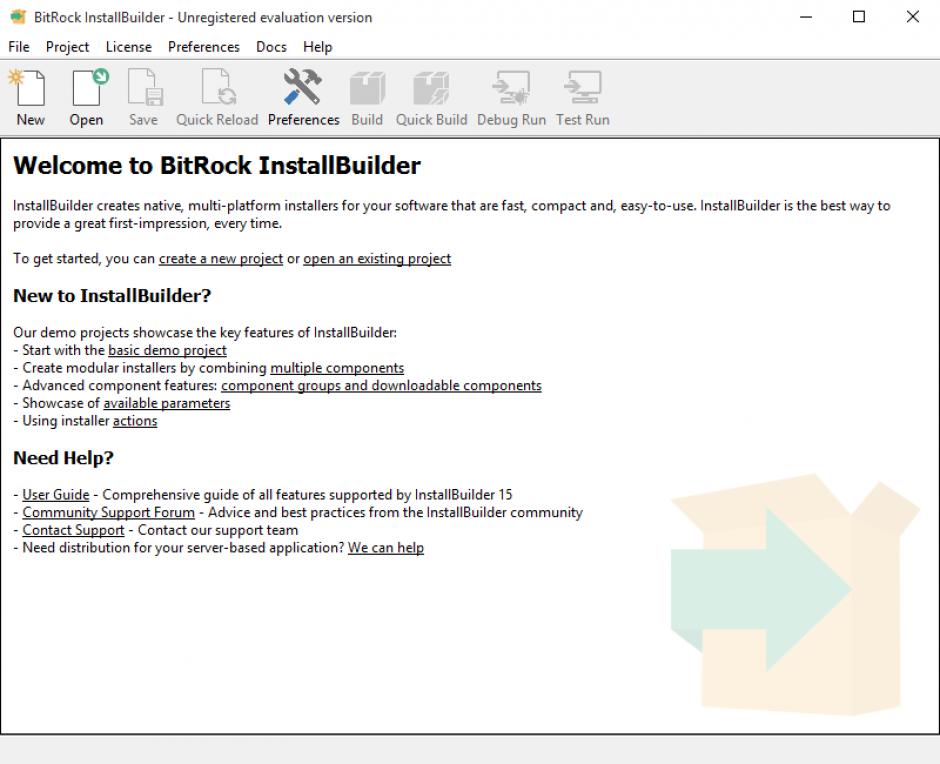Open Preferences from the toolbar
Image resolution: width=940 pixels, height=764 pixels.
[303, 98]
